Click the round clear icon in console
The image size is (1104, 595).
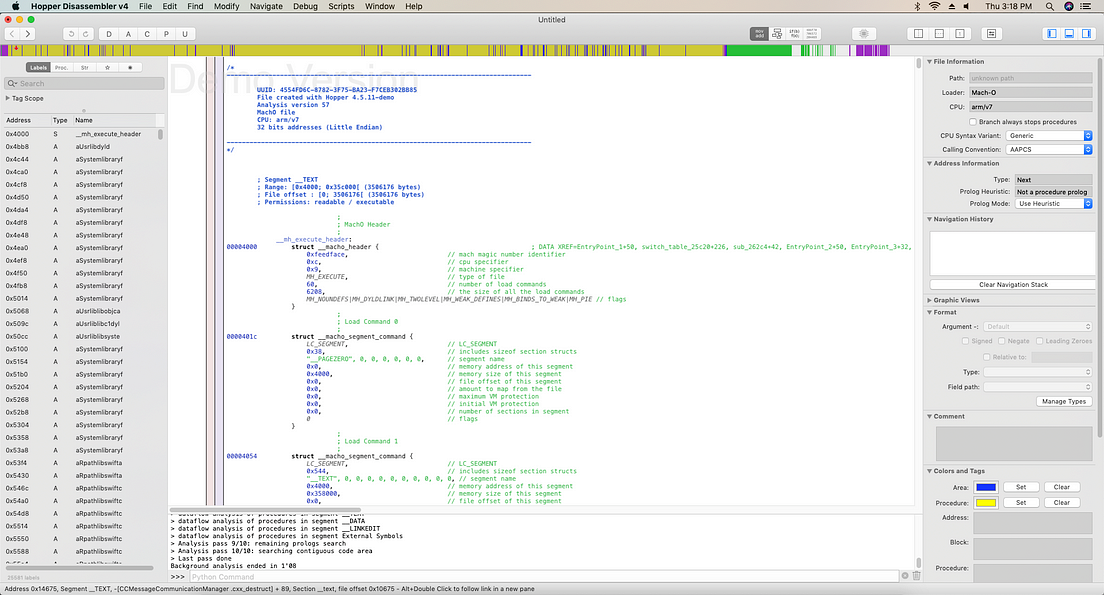tap(905, 576)
